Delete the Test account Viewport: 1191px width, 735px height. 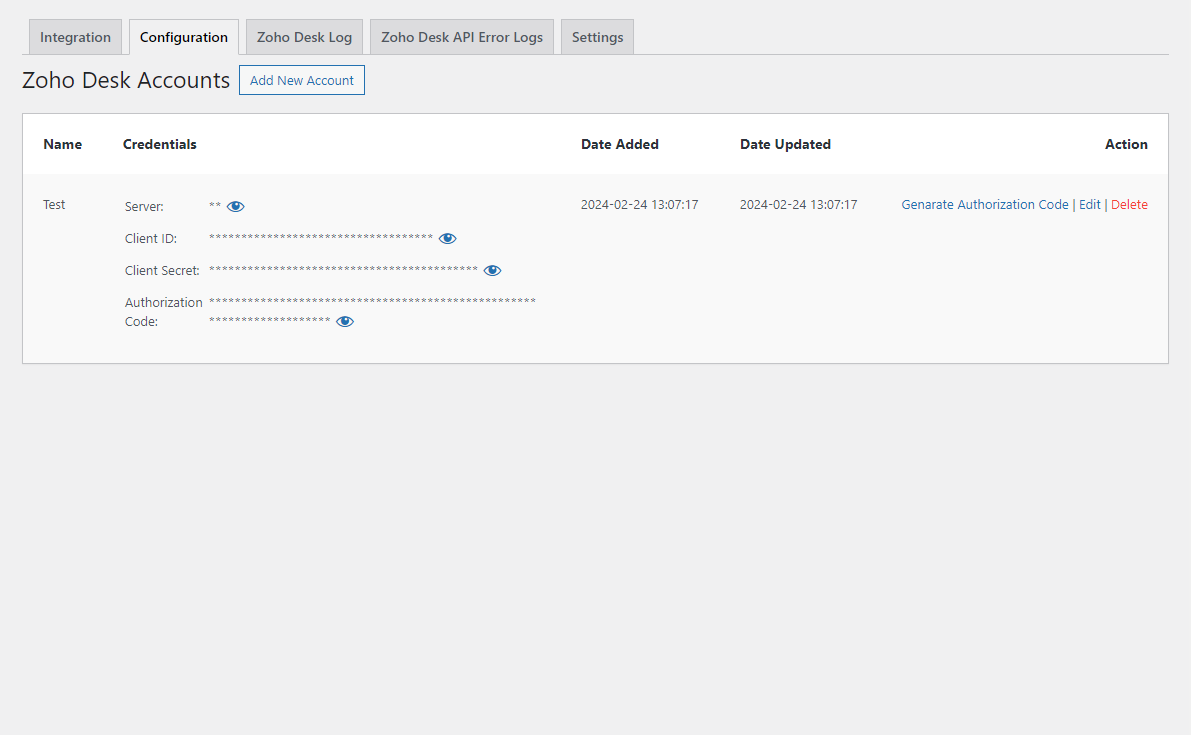click(1129, 204)
